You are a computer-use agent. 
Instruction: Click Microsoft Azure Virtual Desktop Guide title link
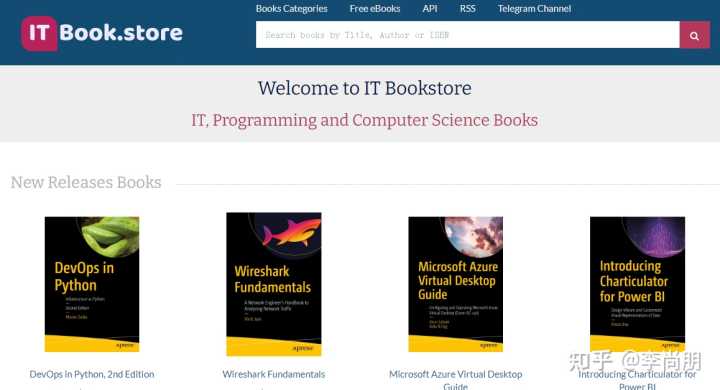click(x=456, y=380)
